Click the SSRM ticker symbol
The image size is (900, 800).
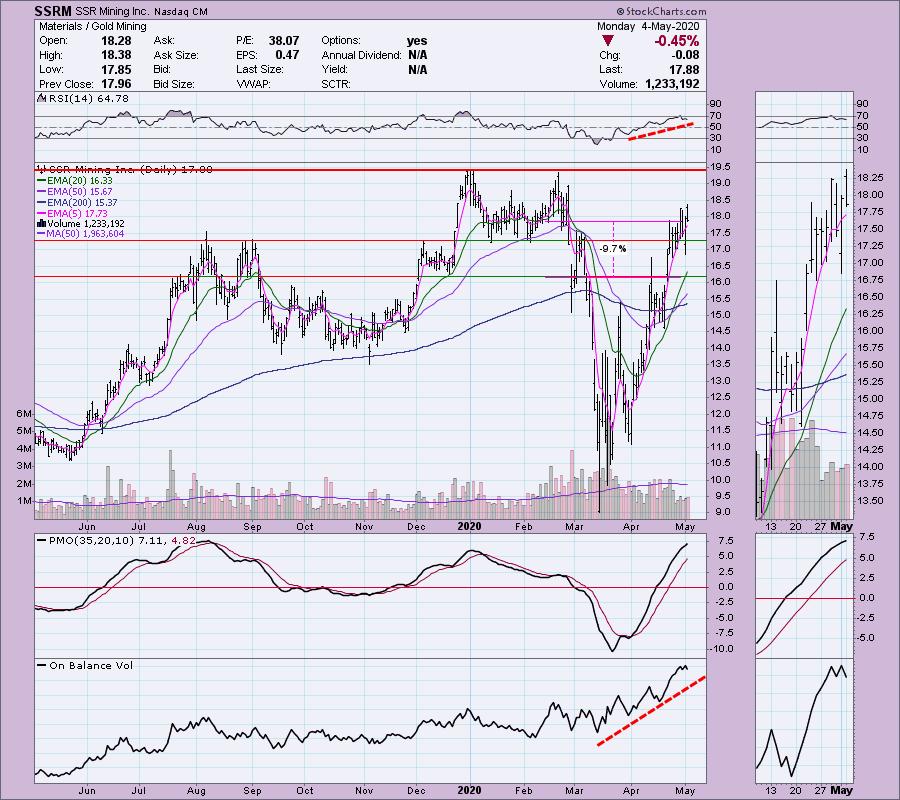53,11
